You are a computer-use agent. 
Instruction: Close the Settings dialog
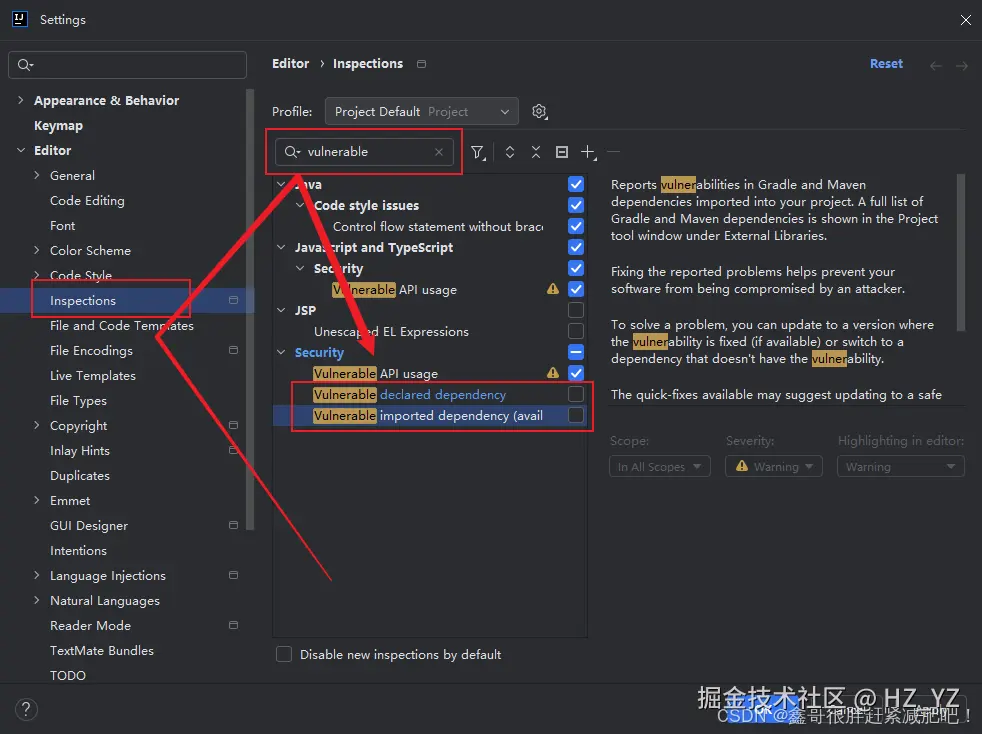coord(966,20)
